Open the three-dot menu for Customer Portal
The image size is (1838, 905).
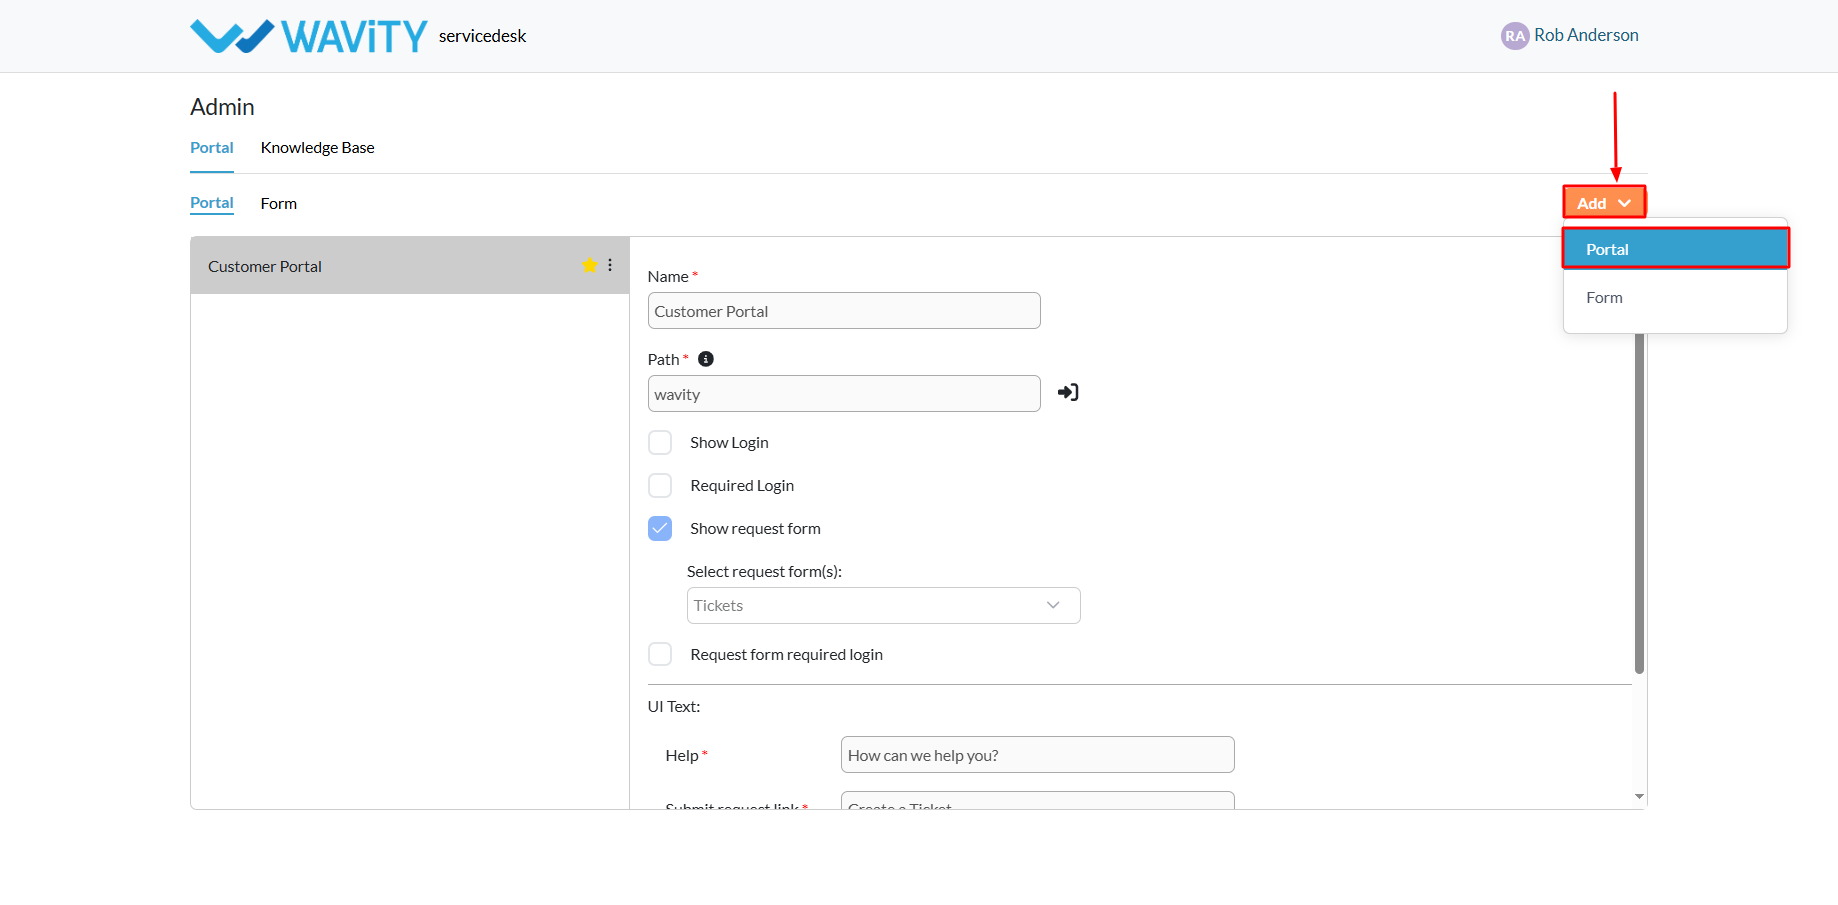coord(610,265)
